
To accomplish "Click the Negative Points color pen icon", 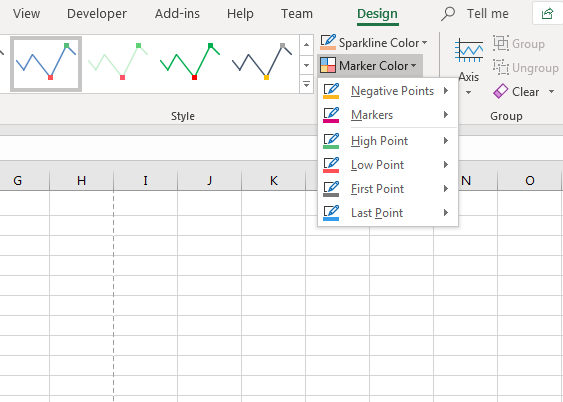I will pos(331,91).
